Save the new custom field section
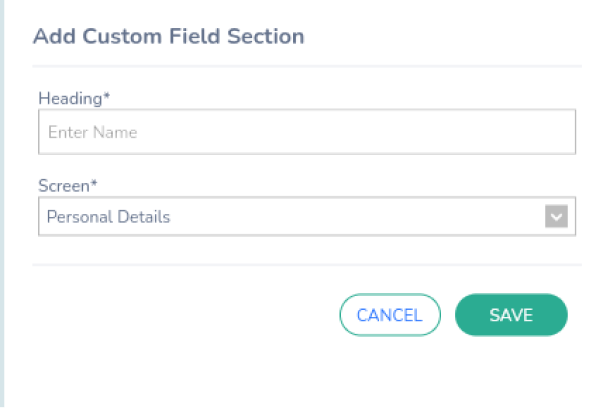 pos(511,315)
